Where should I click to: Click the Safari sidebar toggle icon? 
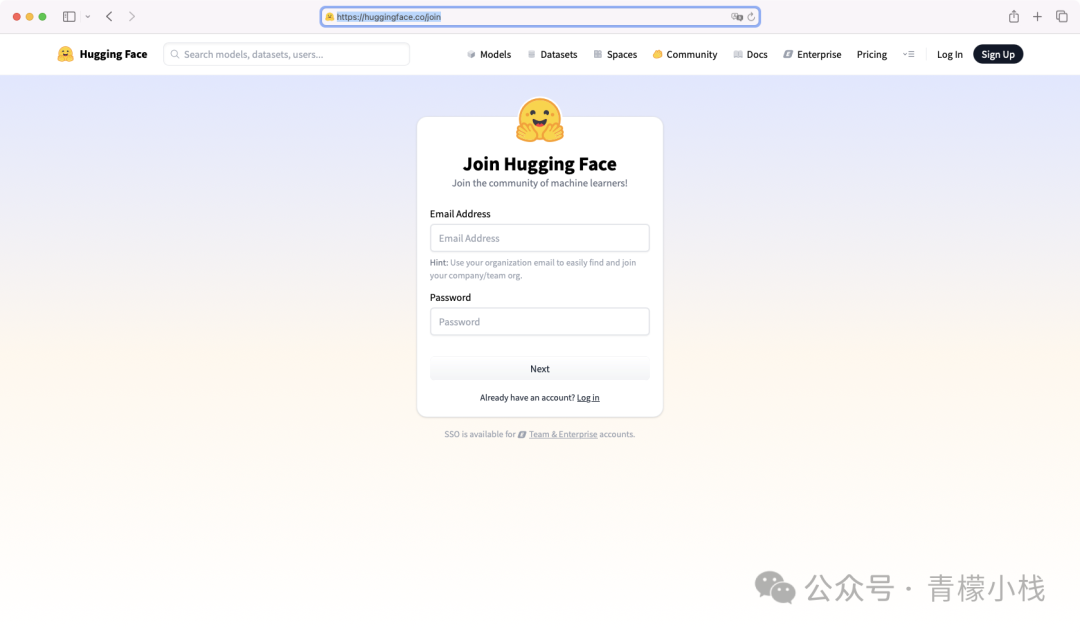[x=69, y=17]
